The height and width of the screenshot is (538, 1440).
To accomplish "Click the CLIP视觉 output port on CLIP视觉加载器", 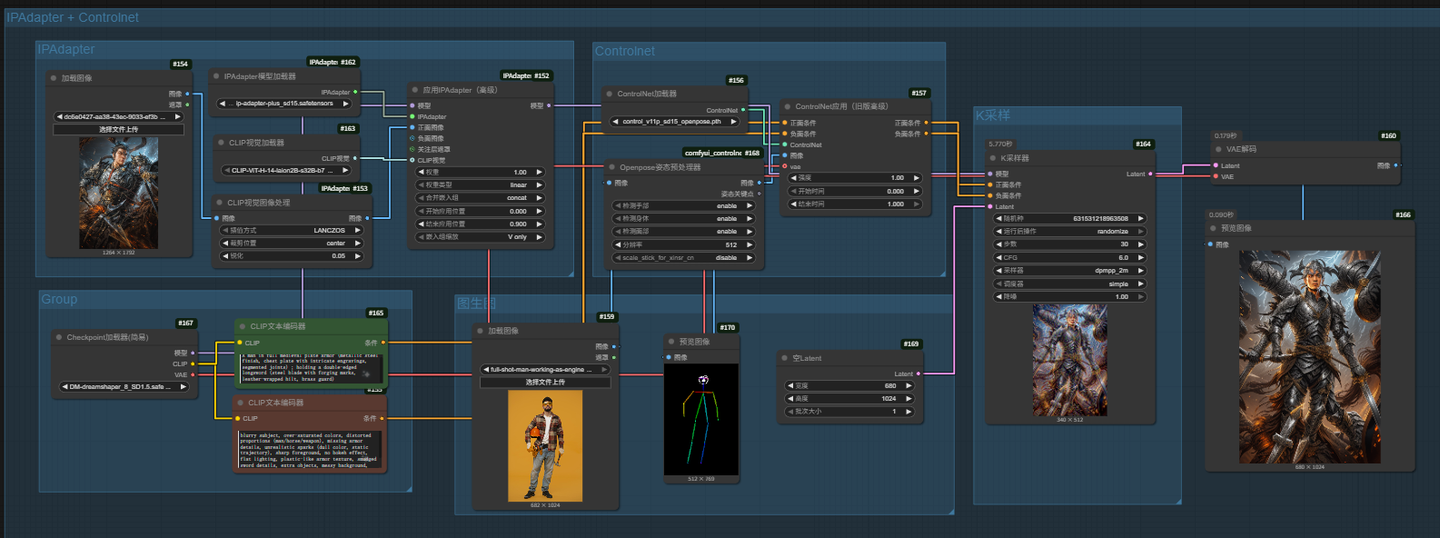I will pyautogui.click(x=355, y=158).
